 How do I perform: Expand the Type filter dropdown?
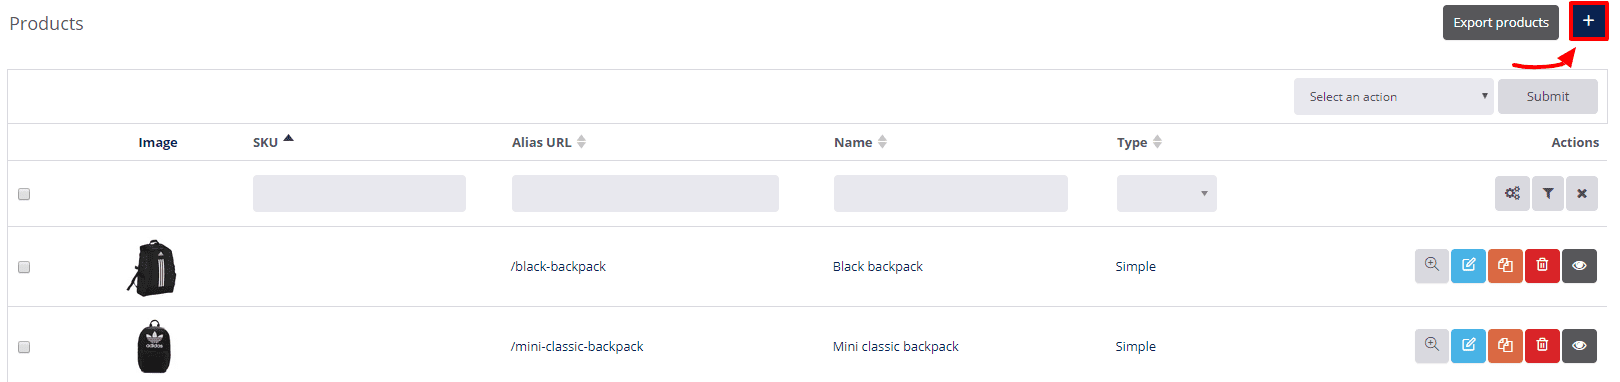pos(1166,193)
